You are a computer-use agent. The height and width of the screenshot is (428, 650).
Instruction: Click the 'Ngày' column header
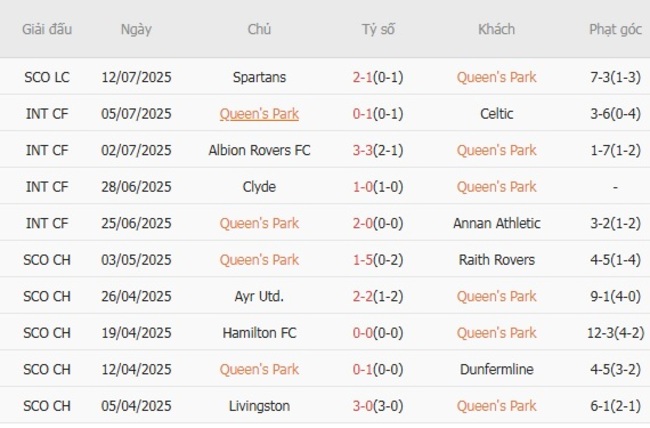pyautogui.click(x=136, y=30)
